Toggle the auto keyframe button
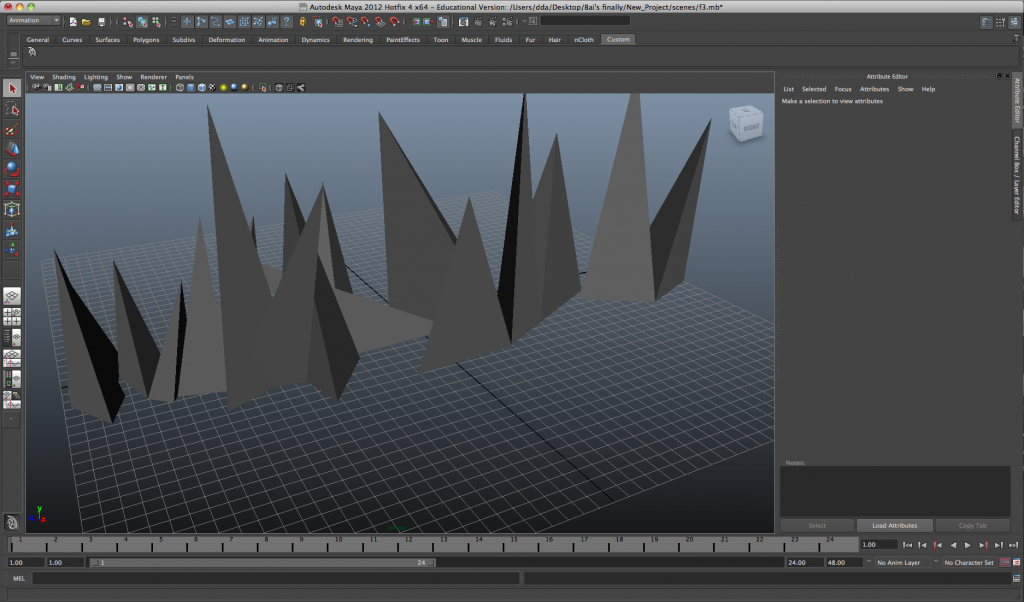The height and width of the screenshot is (602, 1024). (1003, 563)
